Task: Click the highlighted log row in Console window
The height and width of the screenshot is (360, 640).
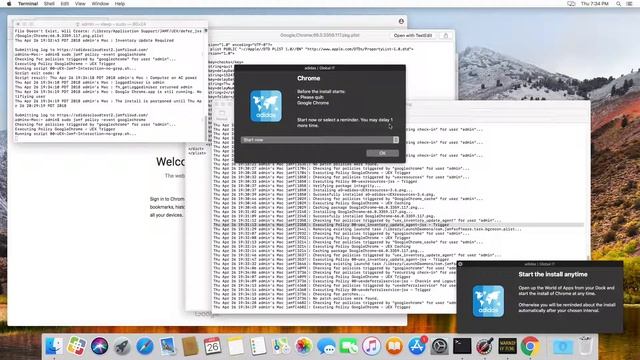Action: [398, 225]
